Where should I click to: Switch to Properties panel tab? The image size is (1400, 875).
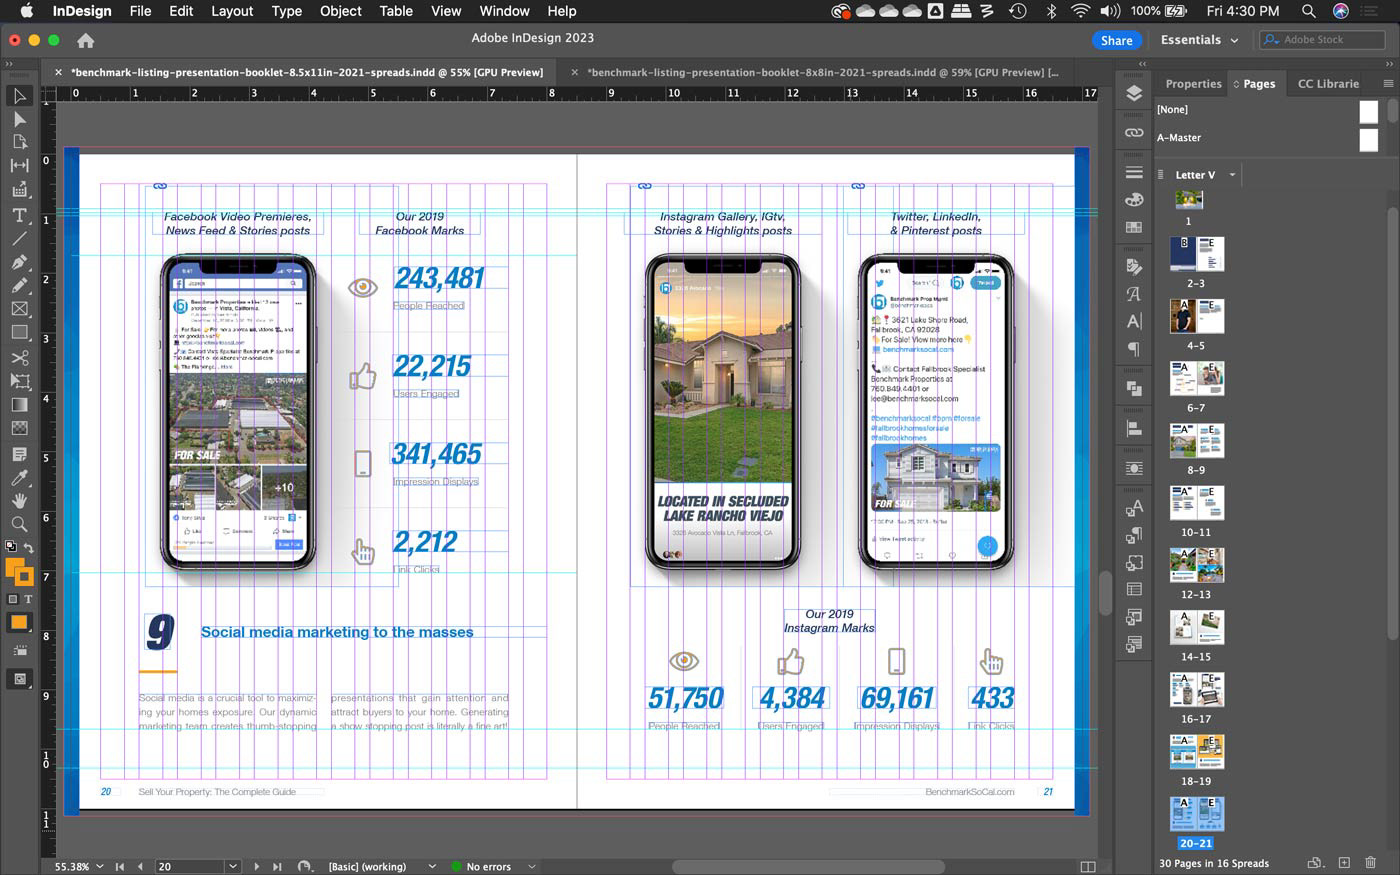point(1193,84)
